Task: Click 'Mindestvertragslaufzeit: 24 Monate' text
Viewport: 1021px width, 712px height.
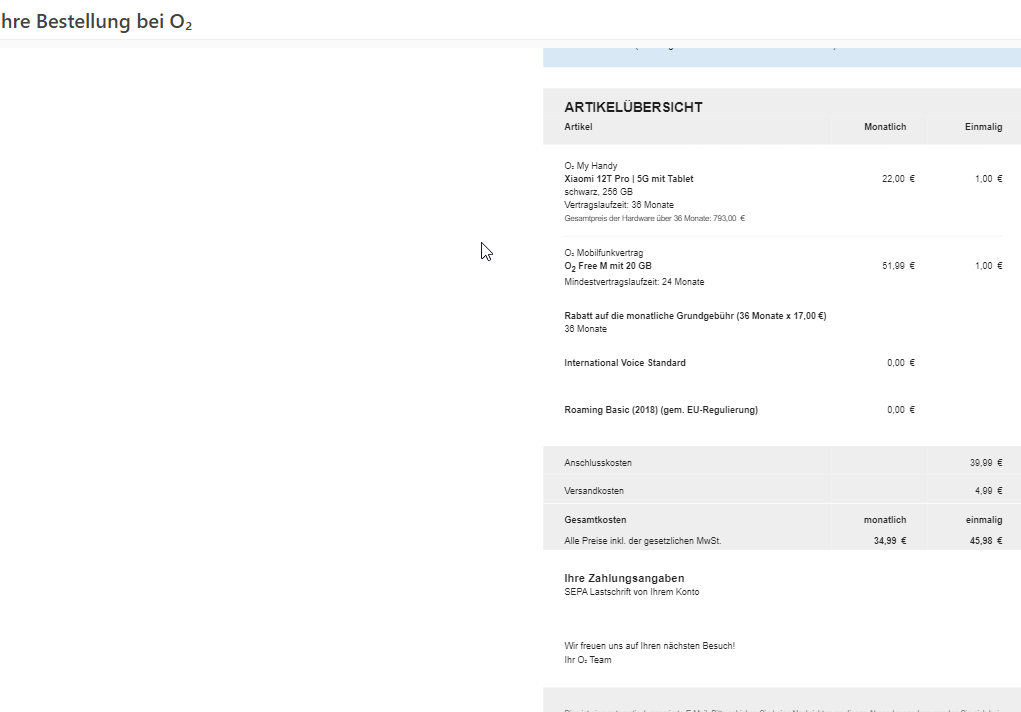Action: tap(634, 282)
